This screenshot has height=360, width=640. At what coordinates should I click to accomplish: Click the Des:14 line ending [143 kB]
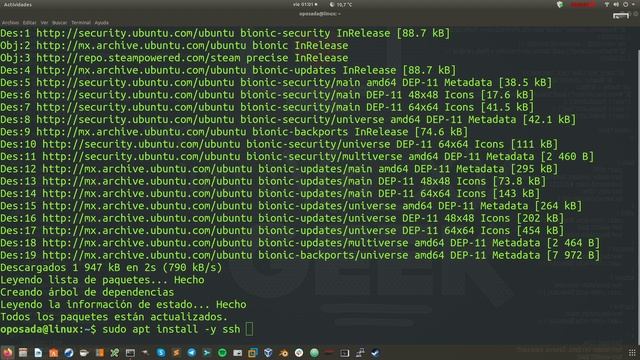pyautogui.click(x=270, y=193)
